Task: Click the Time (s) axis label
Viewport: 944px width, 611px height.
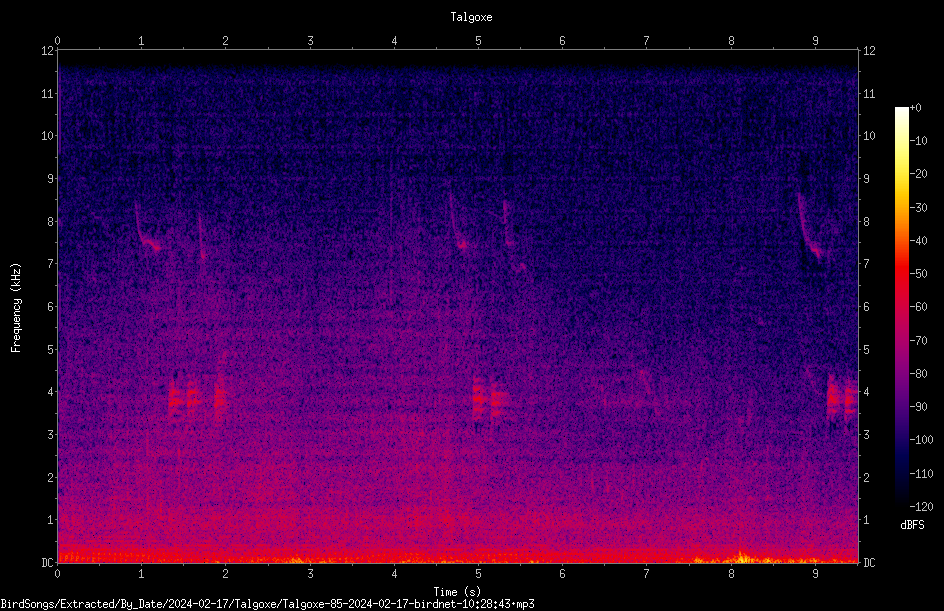Action: click(457, 591)
